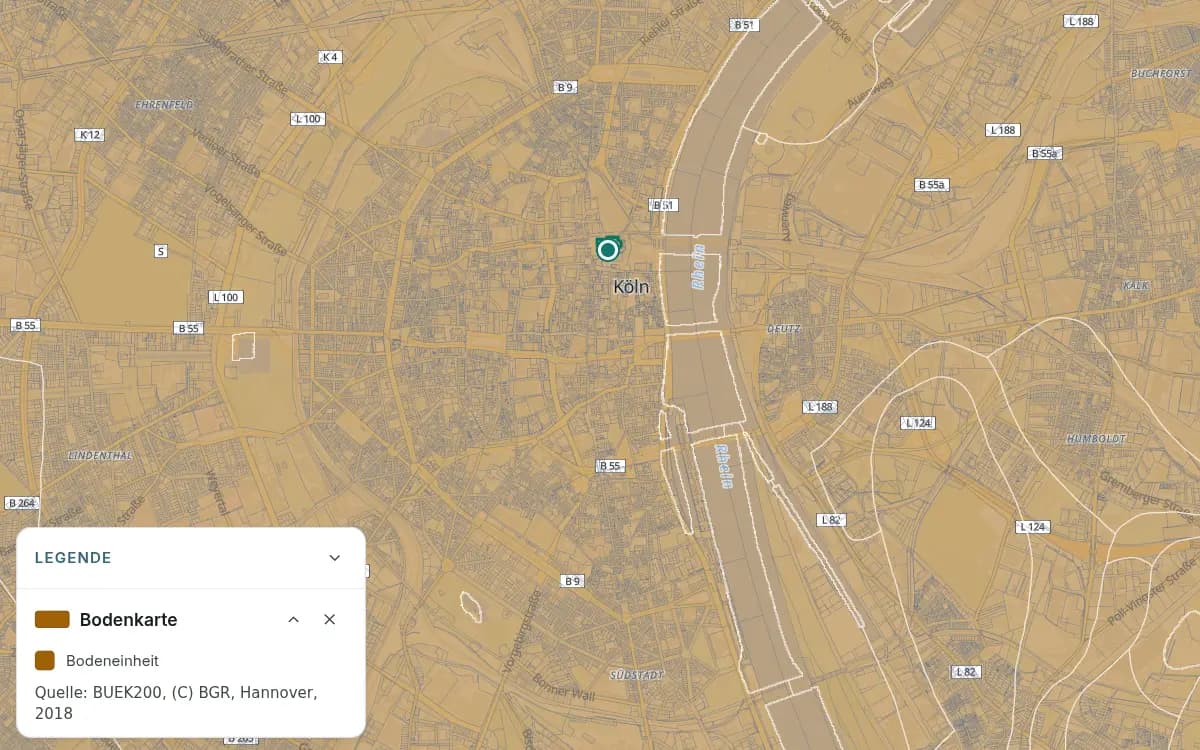The image size is (1200, 750).
Task: Click the KALK district label
Action: pyautogui.click(x=1136, y=285)
